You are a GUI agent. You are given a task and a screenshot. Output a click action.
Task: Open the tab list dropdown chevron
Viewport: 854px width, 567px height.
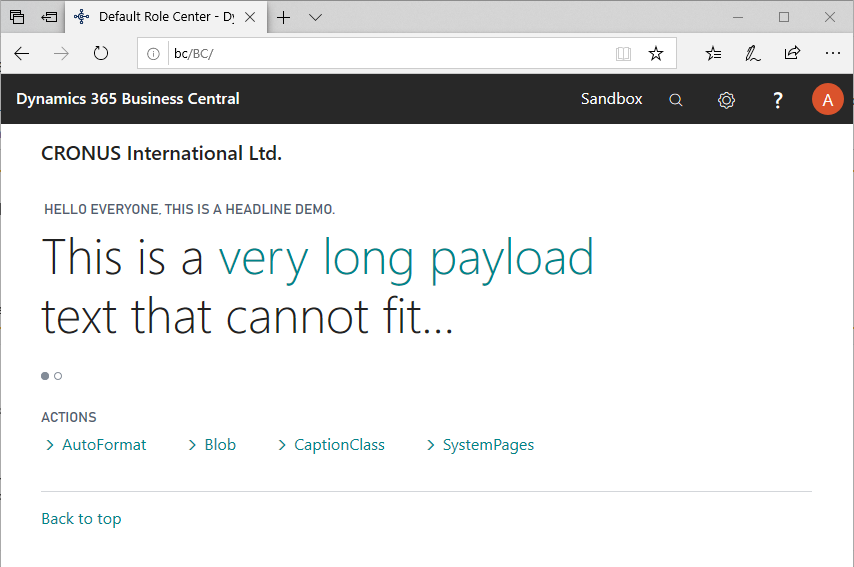(x=315, y=17)
